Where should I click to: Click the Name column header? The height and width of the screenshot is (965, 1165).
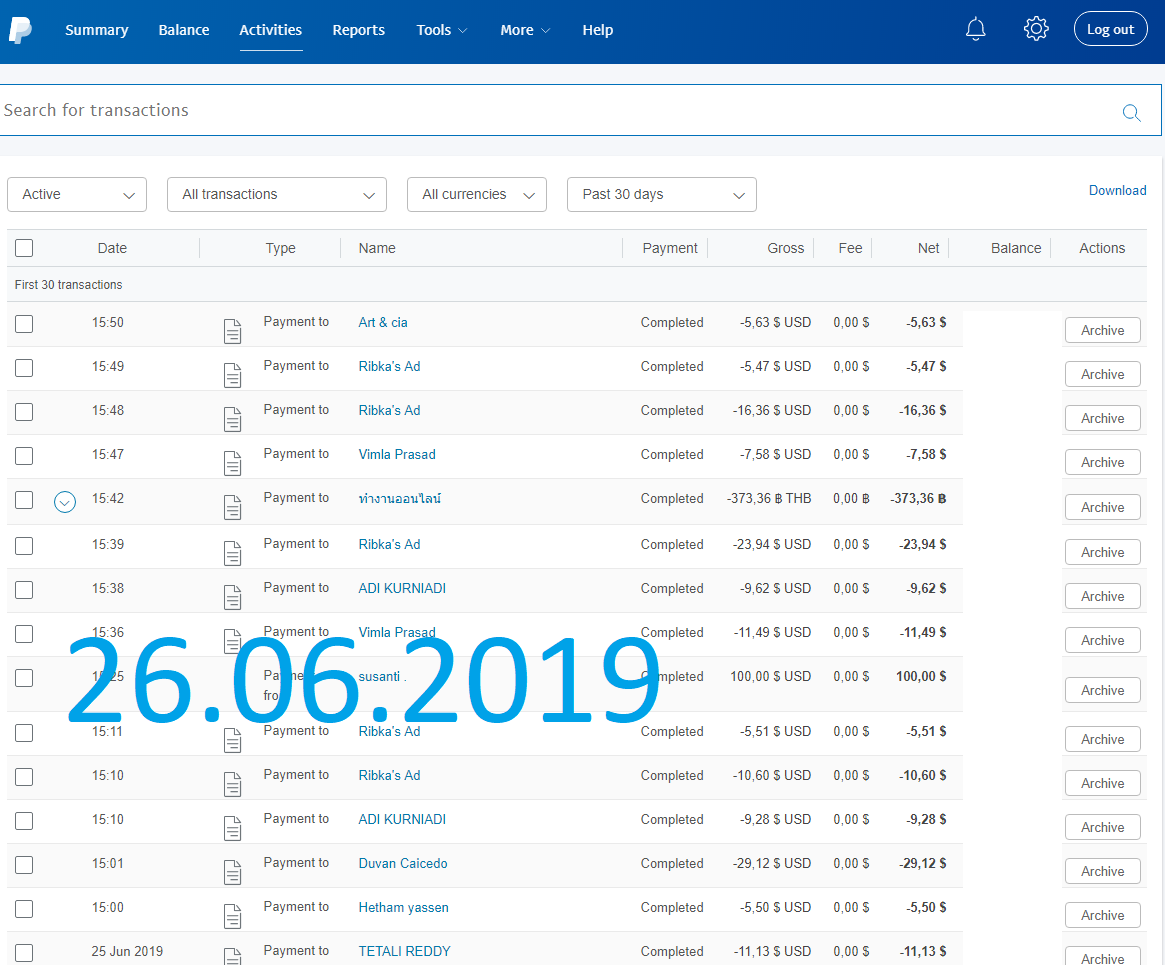tap(377, 248)
